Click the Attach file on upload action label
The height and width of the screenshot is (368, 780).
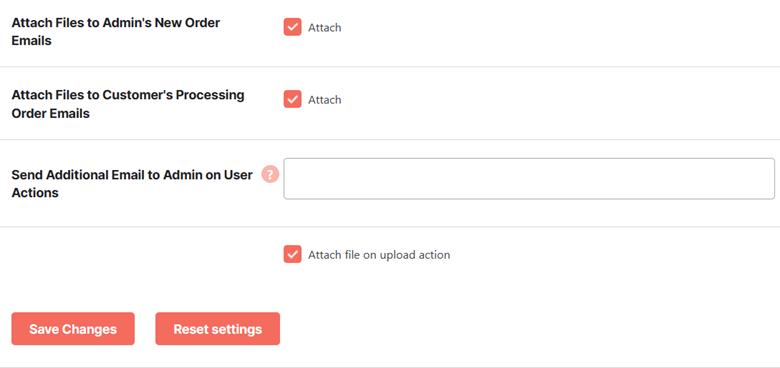[x=379, y=255]
